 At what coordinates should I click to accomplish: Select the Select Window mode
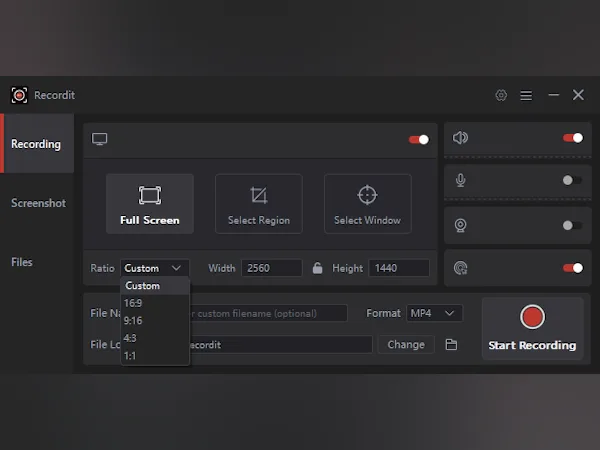pos(368,204)
